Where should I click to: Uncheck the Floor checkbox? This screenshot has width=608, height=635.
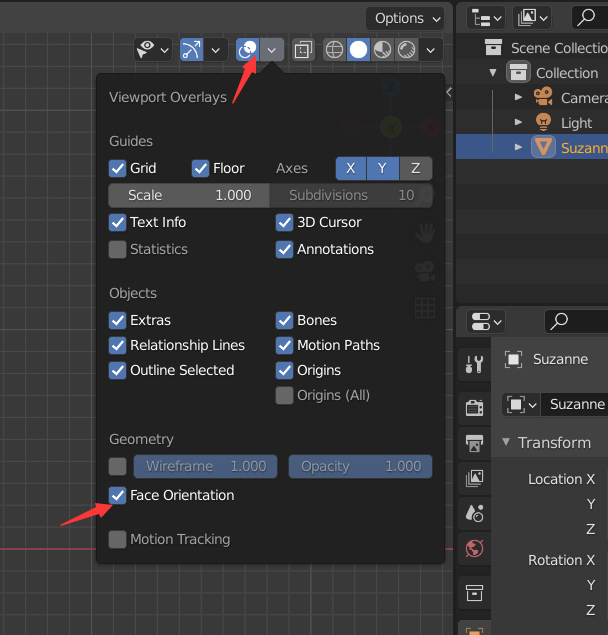point(201,168)
